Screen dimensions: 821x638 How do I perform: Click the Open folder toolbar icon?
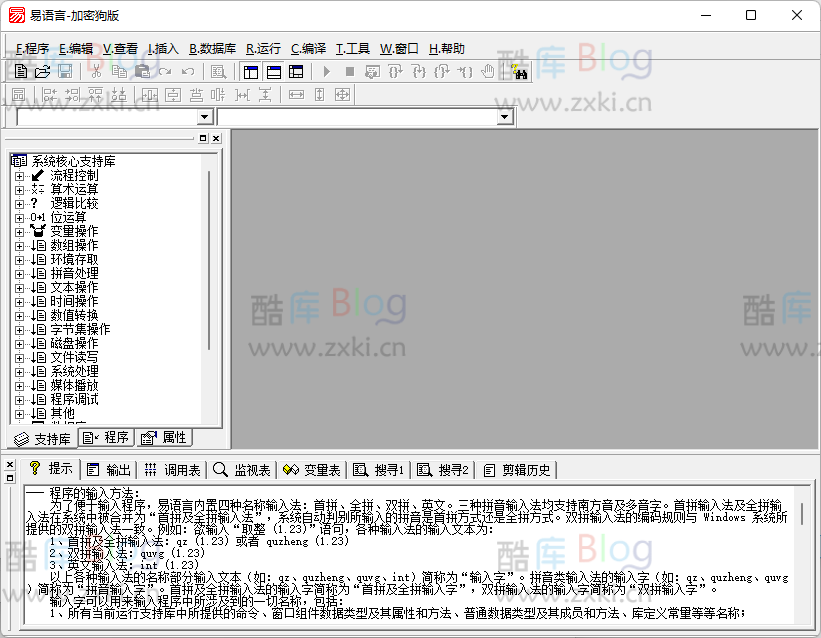[42, 72]
